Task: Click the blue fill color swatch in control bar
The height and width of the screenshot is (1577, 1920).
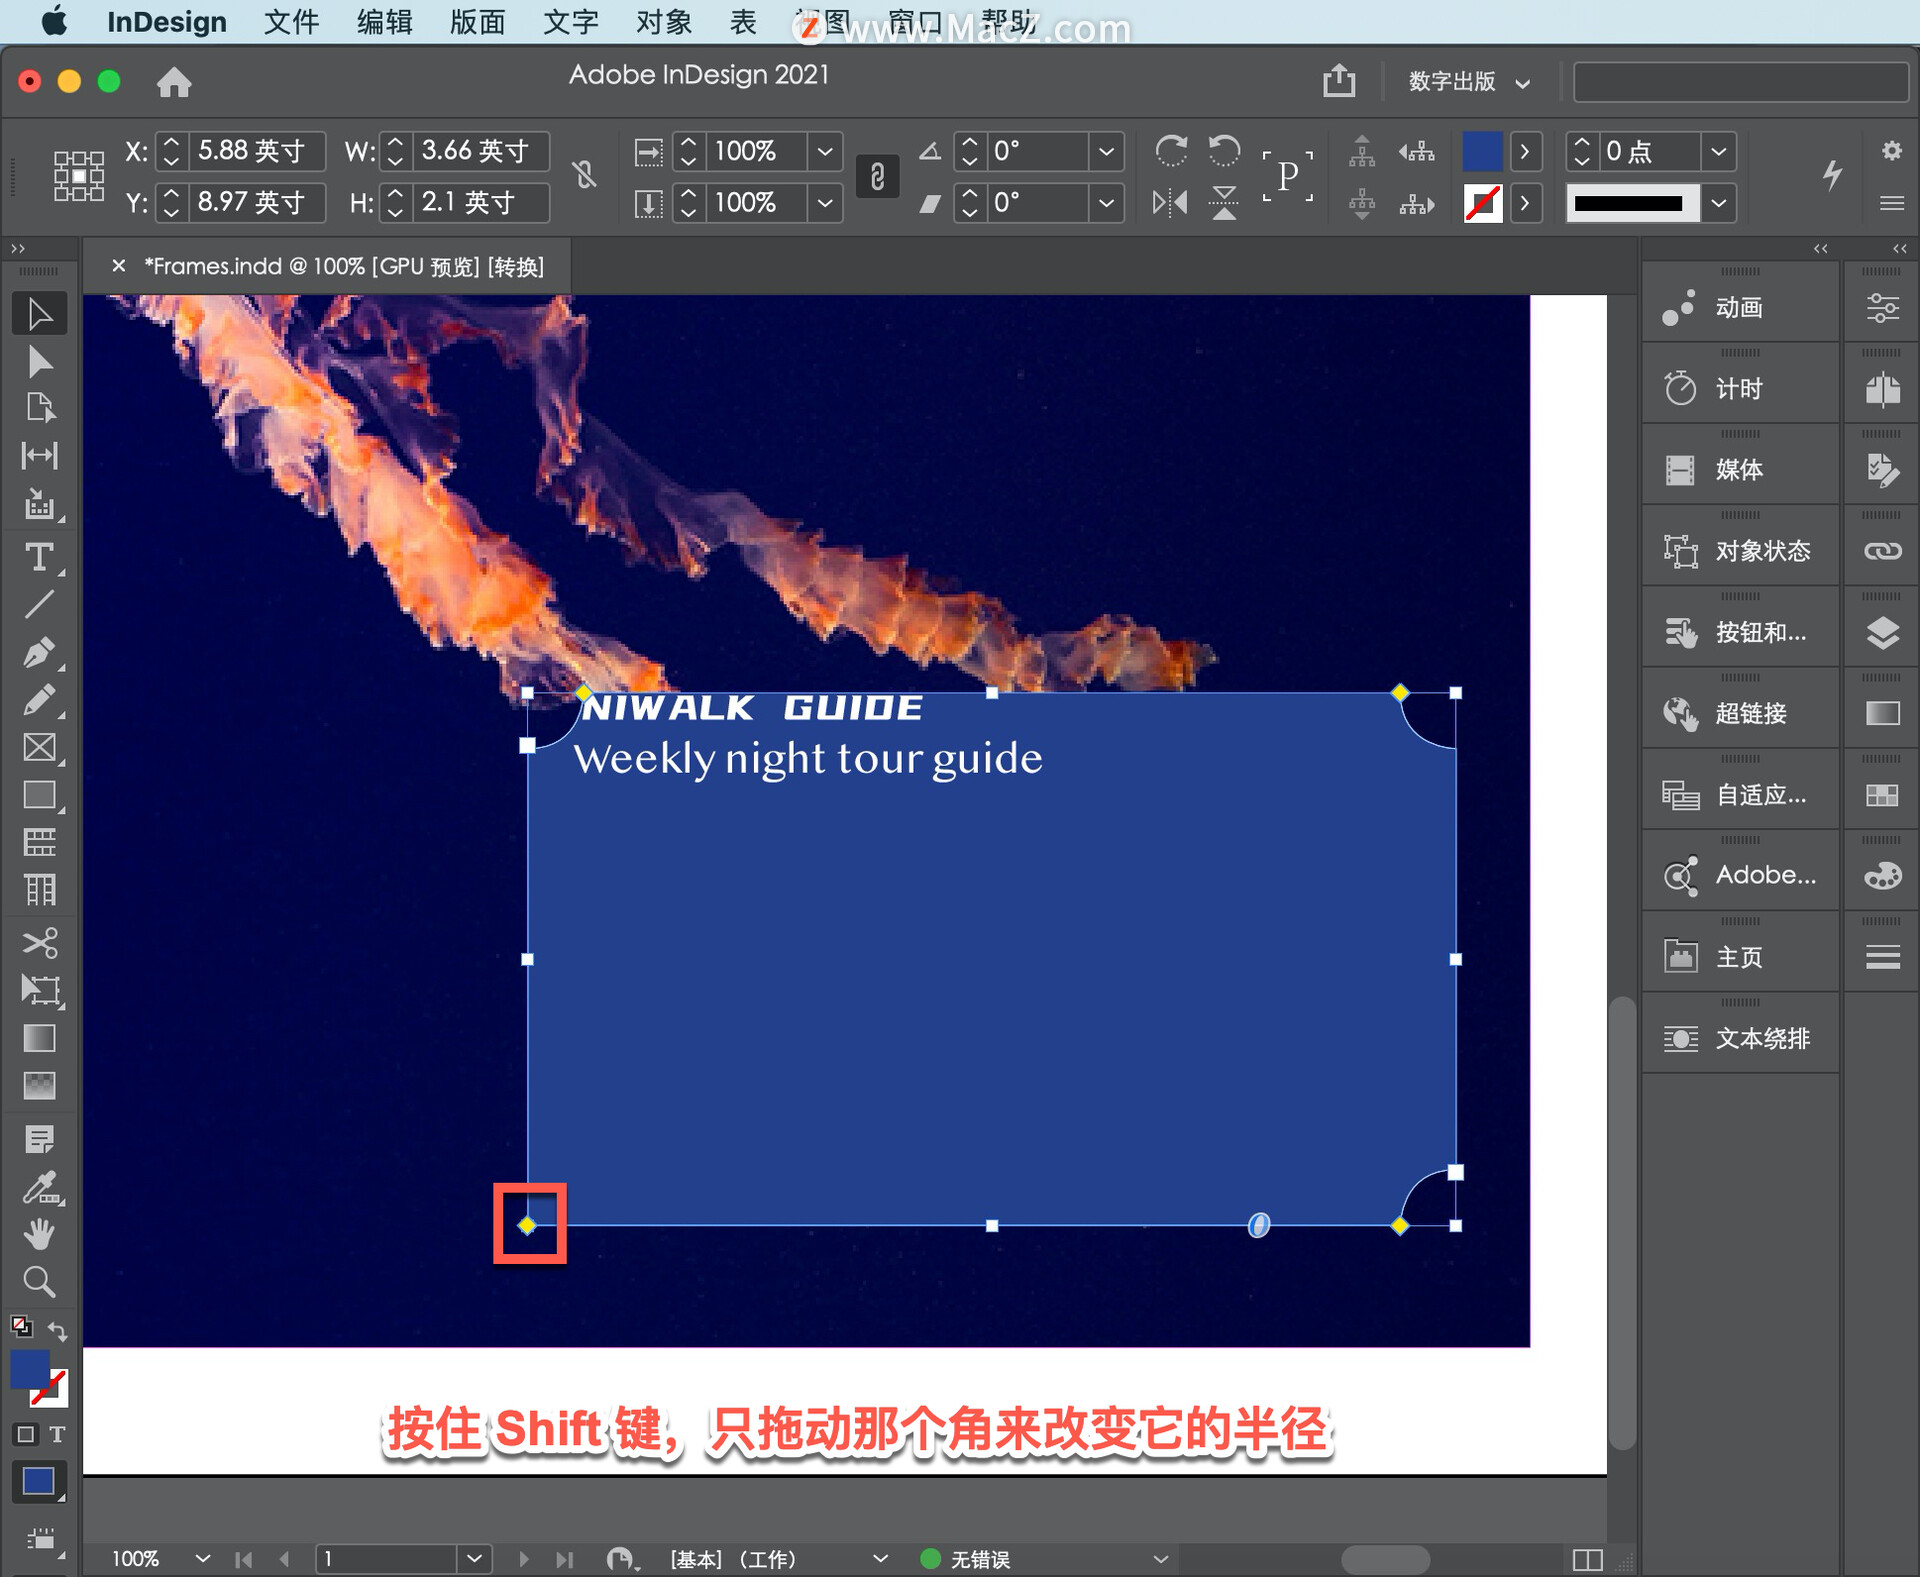Action: [1482, 151]
